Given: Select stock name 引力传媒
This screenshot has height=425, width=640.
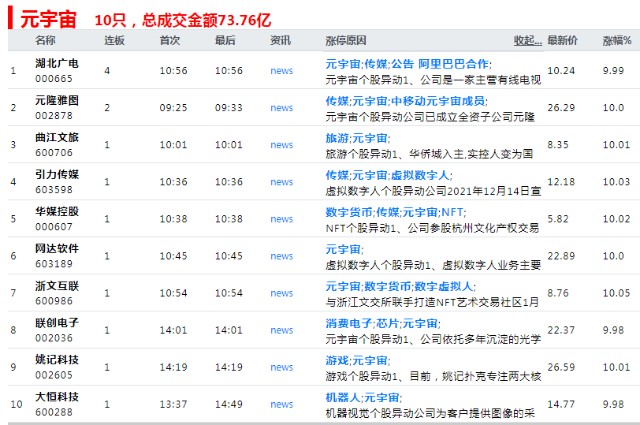Looking at the screenshot, I should point(57,175).
